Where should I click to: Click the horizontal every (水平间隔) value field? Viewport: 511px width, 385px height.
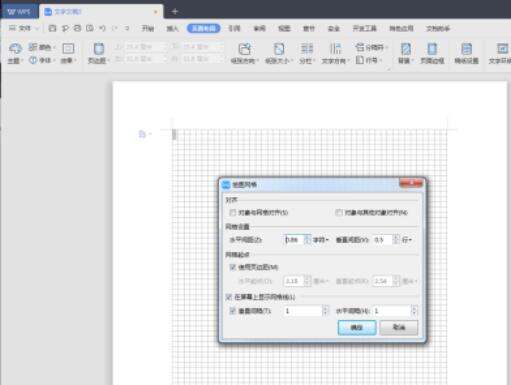tap(392, 311)
